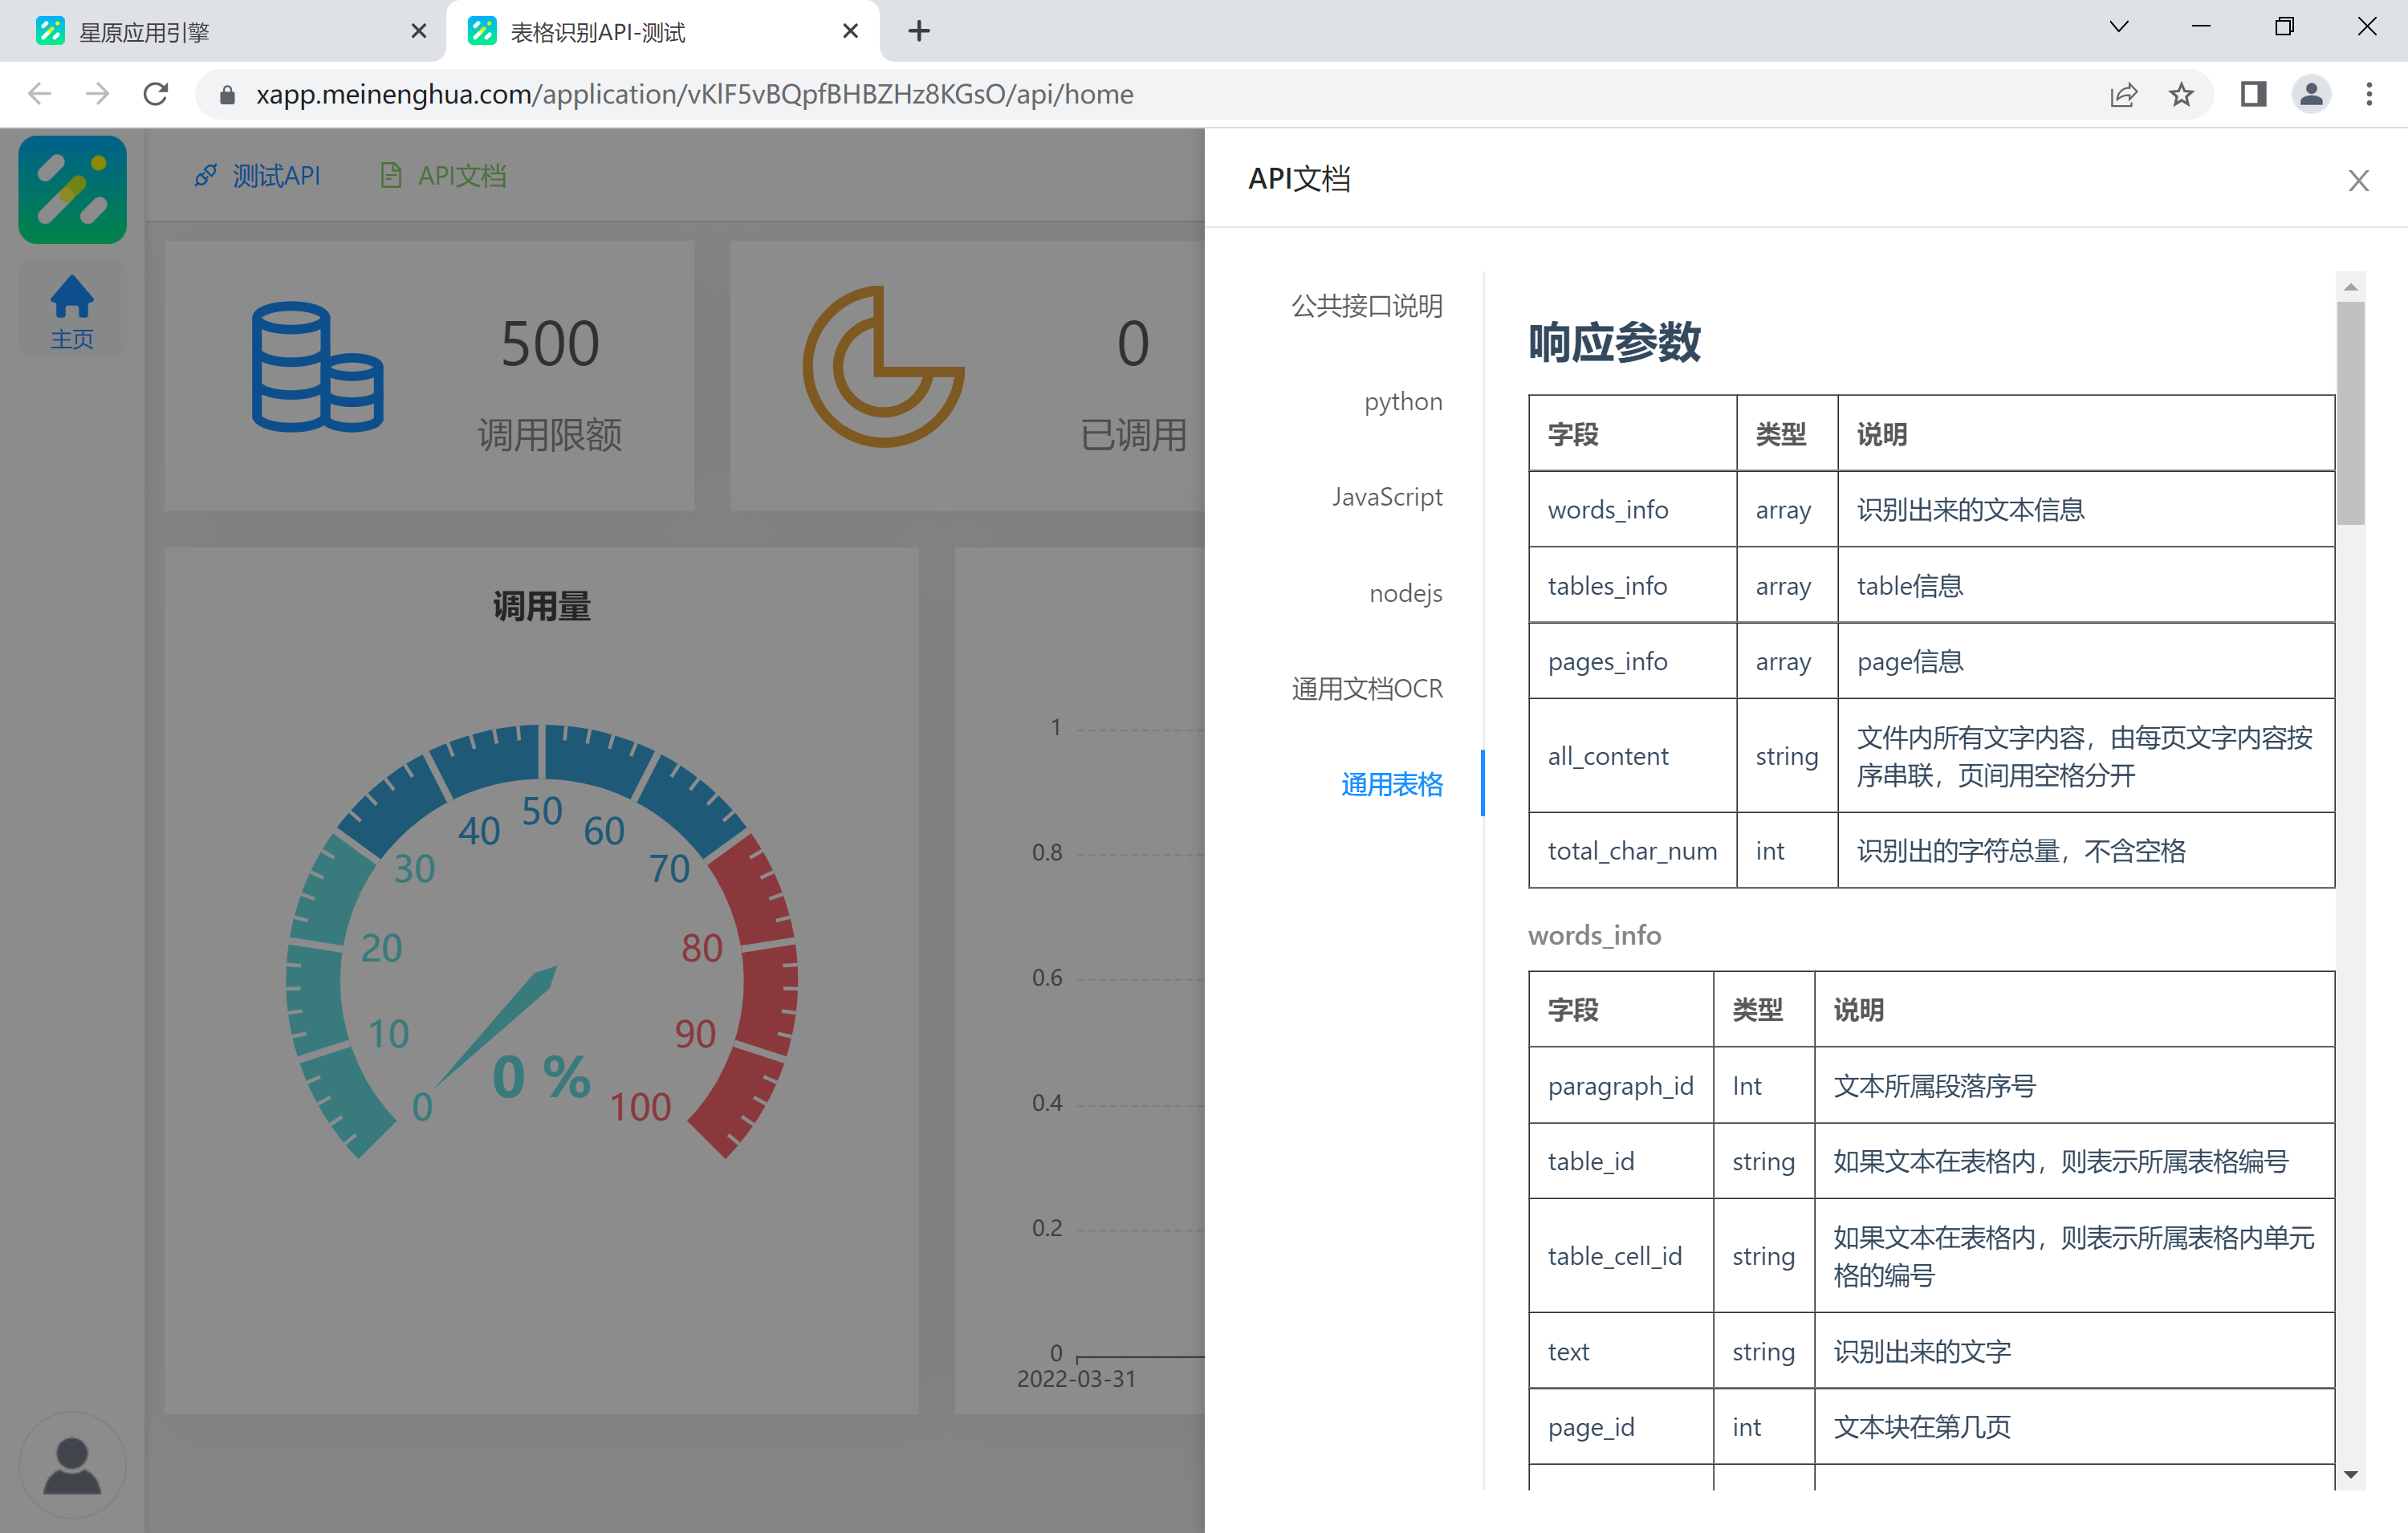Open the tab search dropdown chevron
This screenshot has width=2408, height=1533.
coord(2119,27)
